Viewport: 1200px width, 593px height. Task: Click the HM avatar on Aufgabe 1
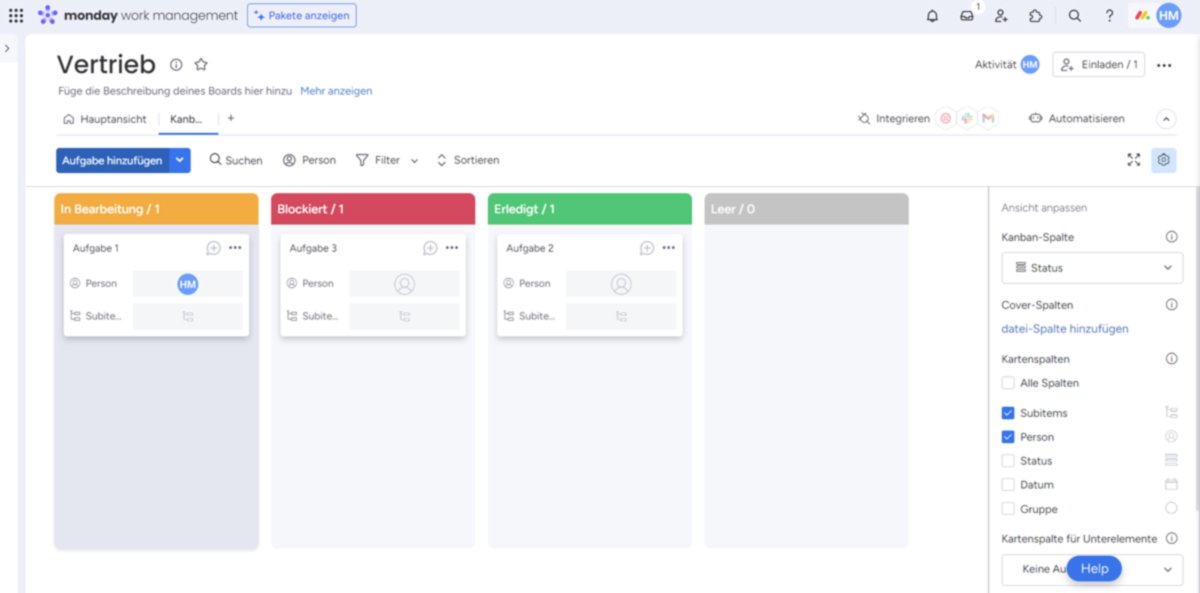(x=187, y=284)
